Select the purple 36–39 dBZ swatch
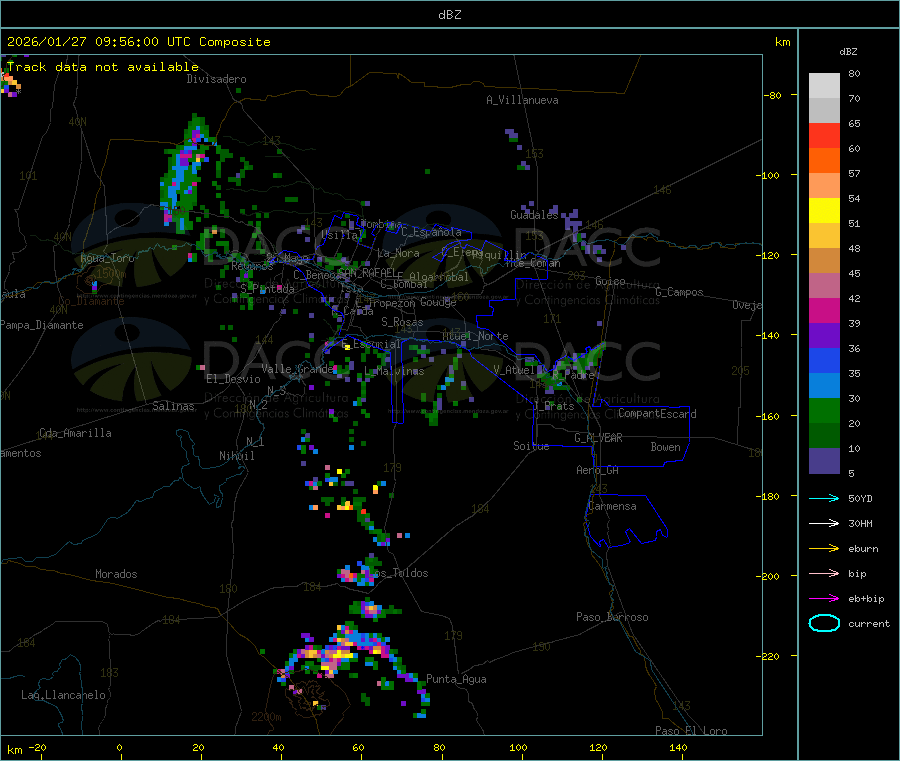The height and width of the screenshot is (761, 900). [x=824, y=336]
